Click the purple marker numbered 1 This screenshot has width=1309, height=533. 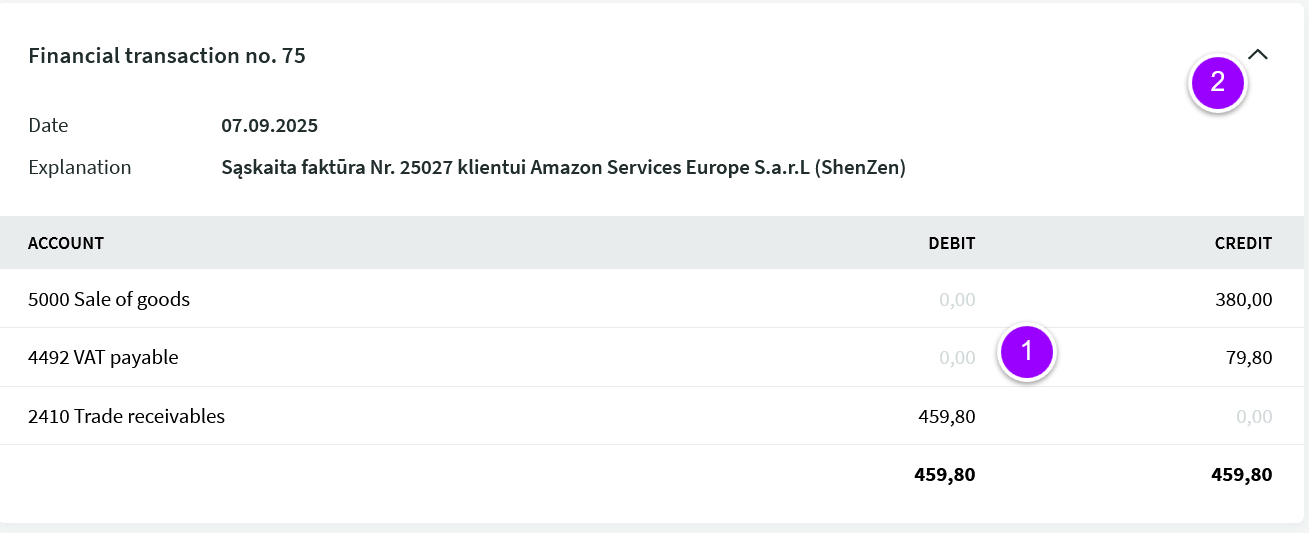tap(1028, 352)
